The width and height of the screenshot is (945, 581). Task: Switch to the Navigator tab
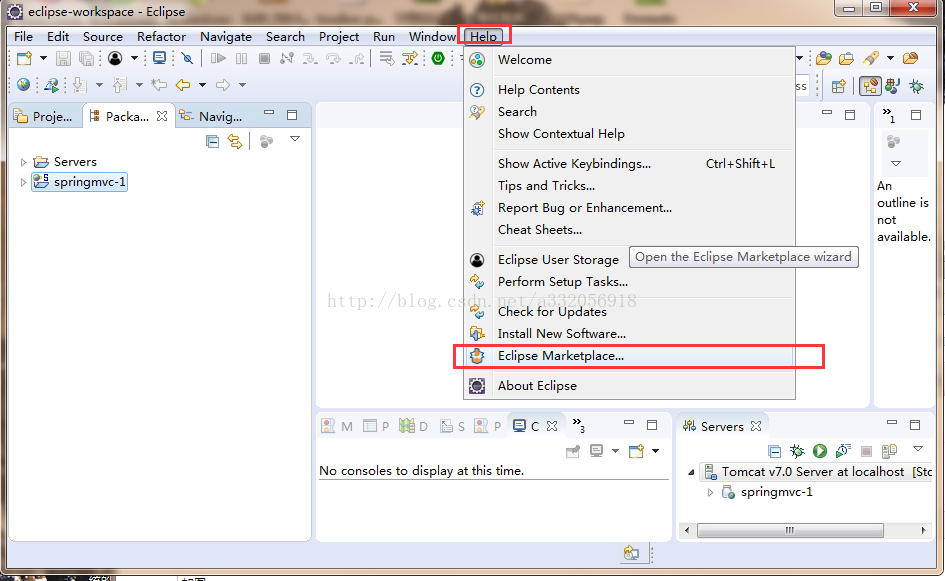(212, 116)
